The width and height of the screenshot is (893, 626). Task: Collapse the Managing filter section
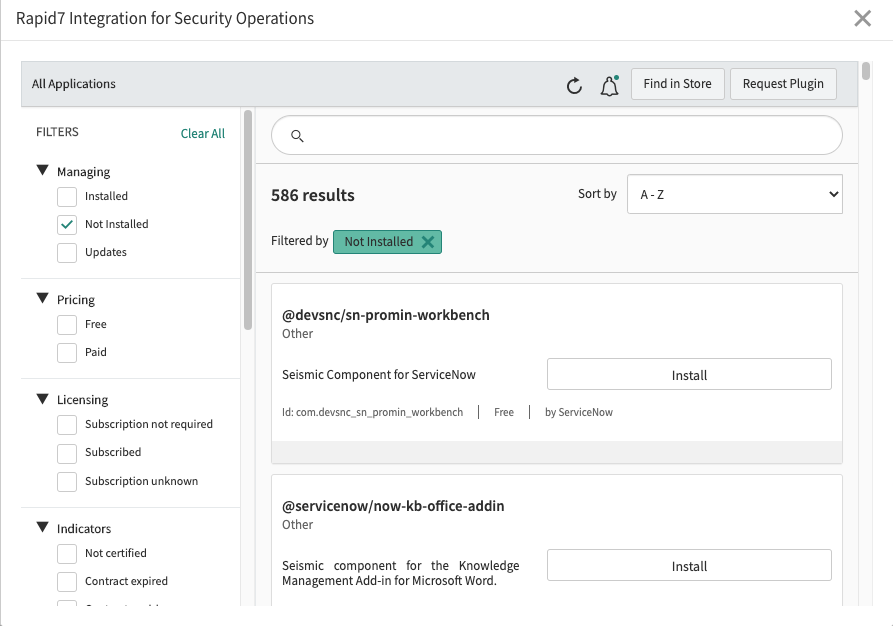[43, 170]
